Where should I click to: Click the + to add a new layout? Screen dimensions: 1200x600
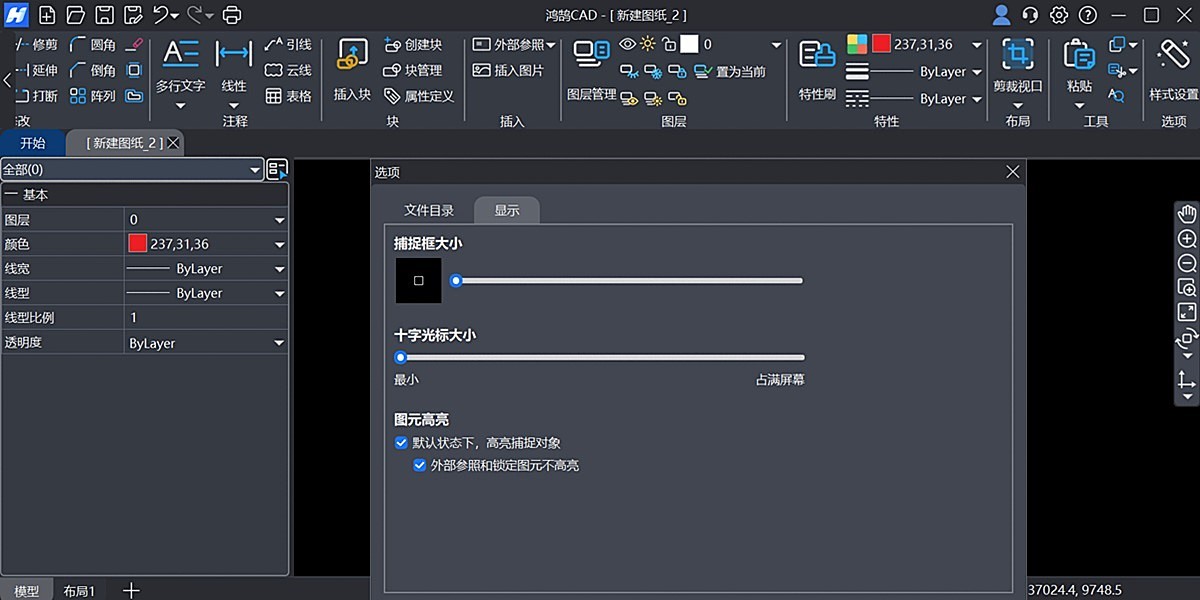pos(130,590)
